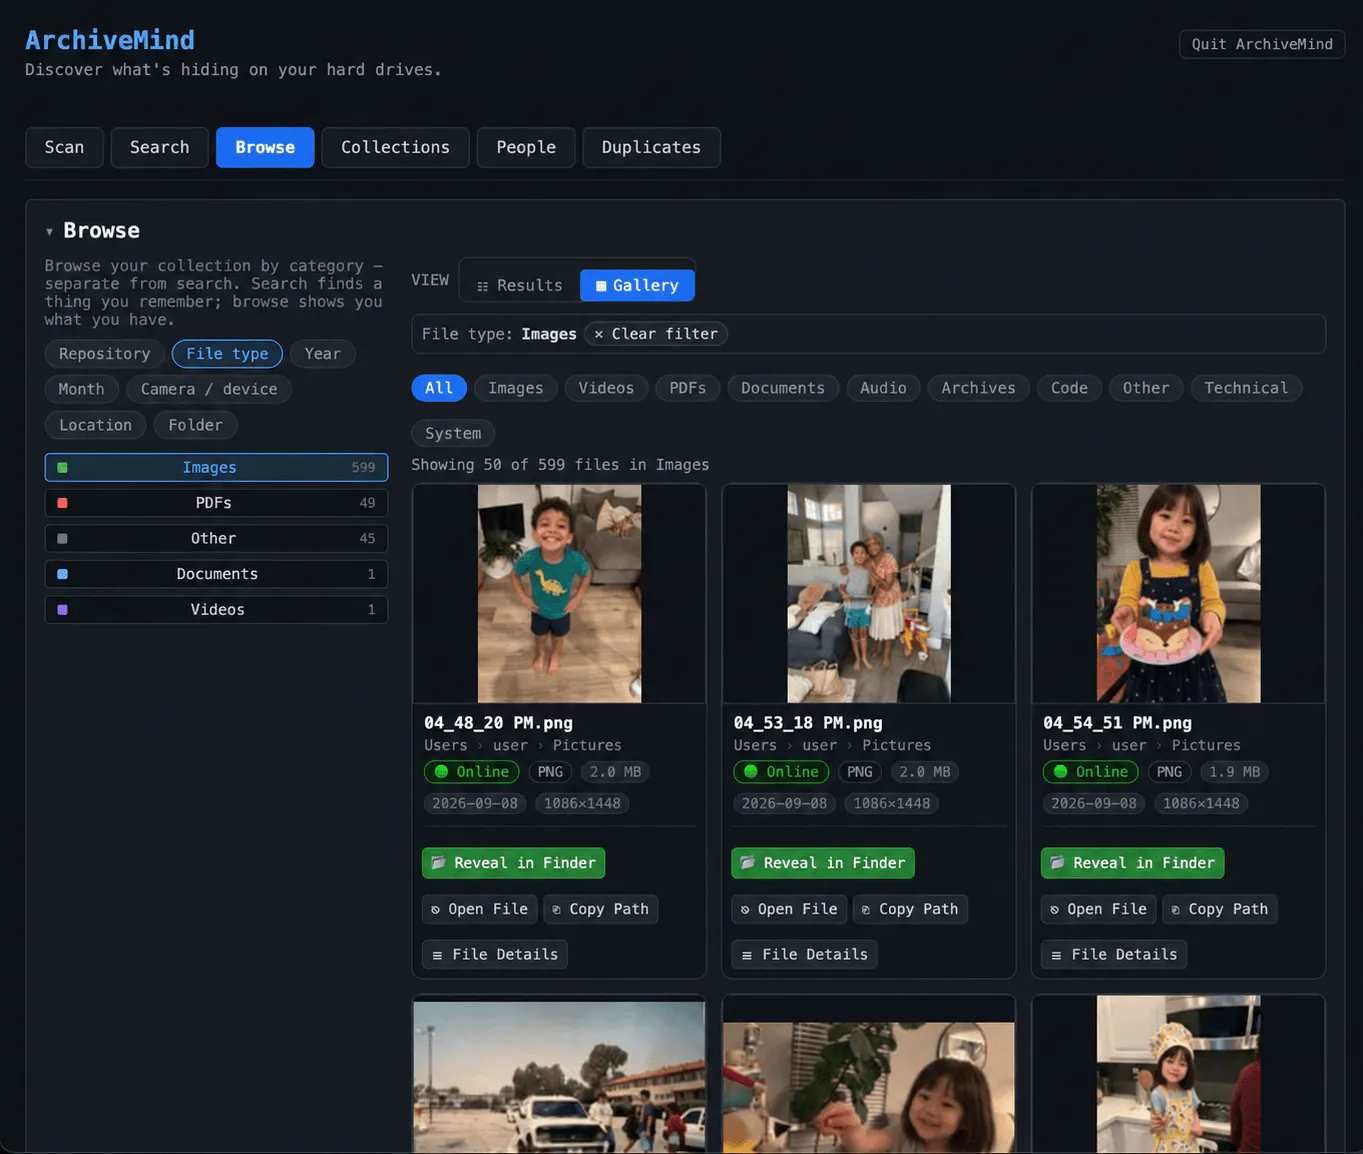This screenshot has width=1363, height=1154.
Task: Click the purple swatch beside Videos
Action: click(x=62, y=609)
